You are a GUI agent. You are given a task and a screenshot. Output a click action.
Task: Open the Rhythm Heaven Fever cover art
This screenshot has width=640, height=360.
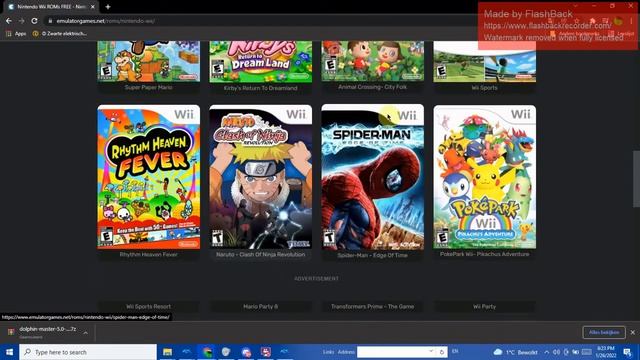point(149,177)
